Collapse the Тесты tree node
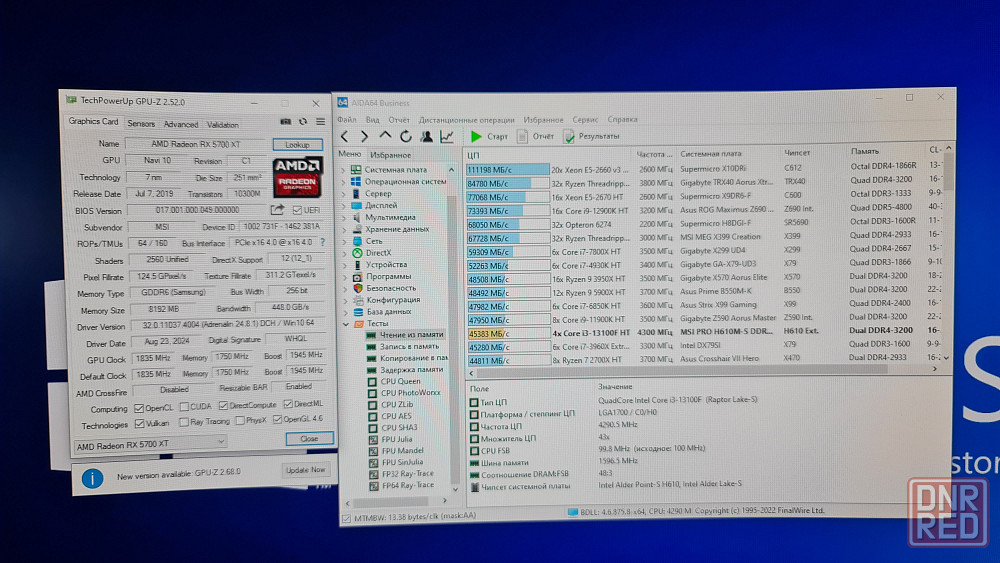 click(346, 324)
